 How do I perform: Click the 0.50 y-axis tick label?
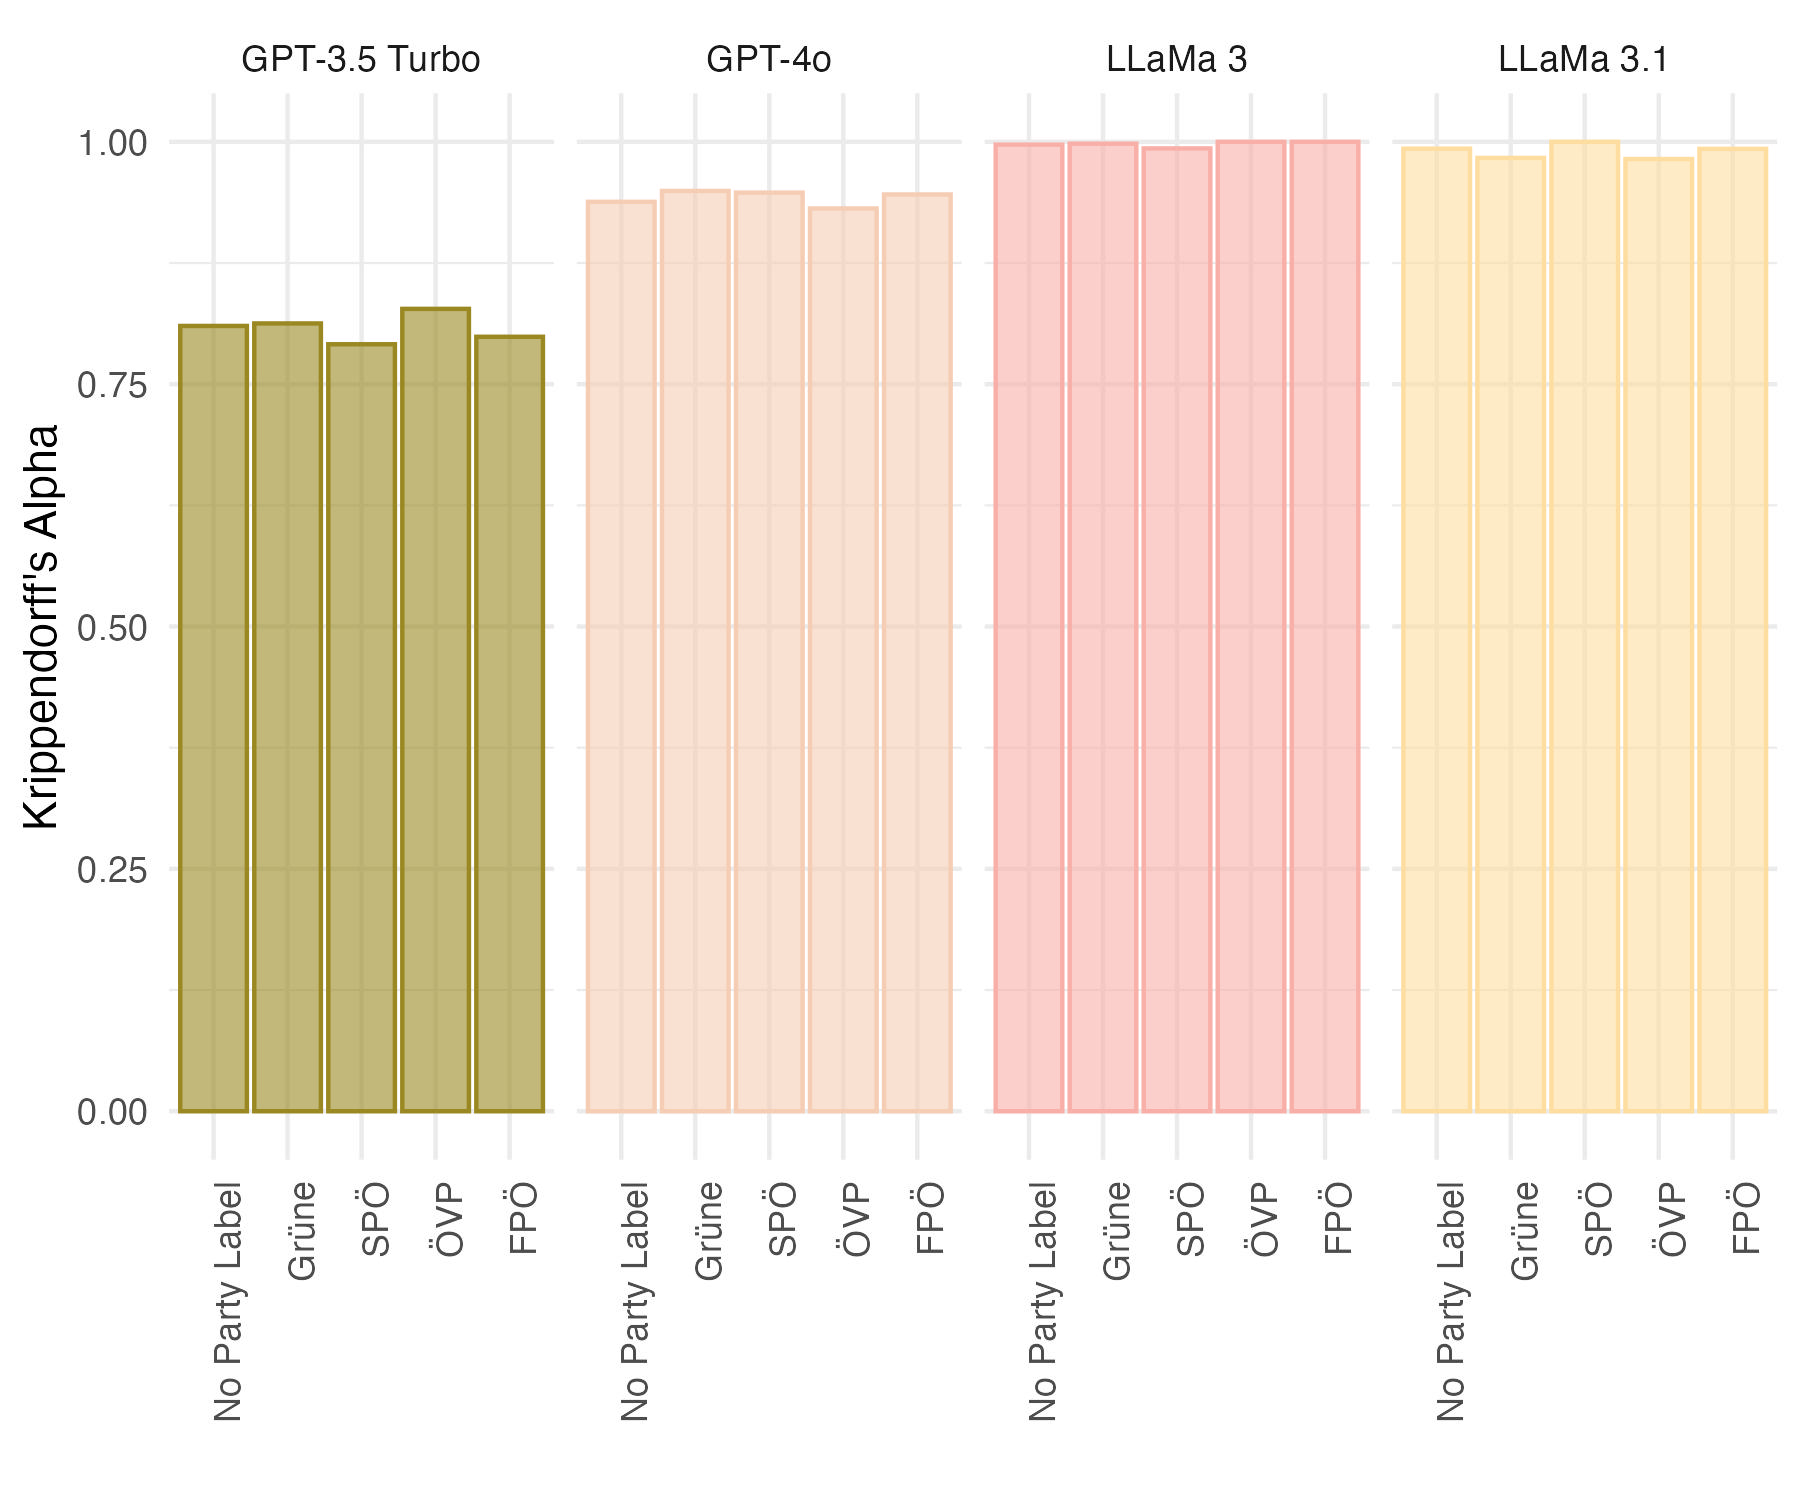[x=112, y=628]
